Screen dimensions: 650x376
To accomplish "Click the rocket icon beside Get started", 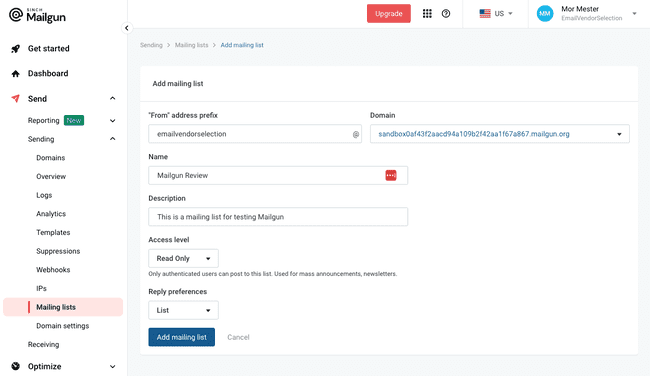I will point(15,49).
